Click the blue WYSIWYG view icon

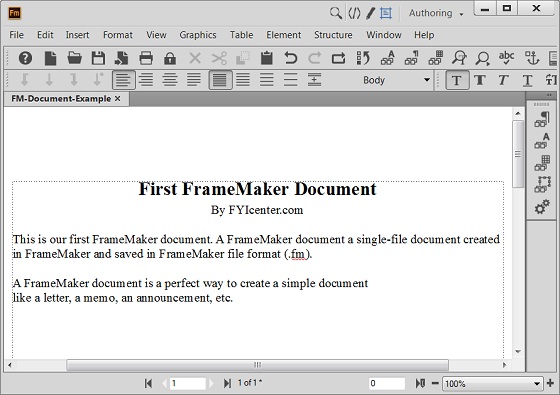tap(386, 13)
